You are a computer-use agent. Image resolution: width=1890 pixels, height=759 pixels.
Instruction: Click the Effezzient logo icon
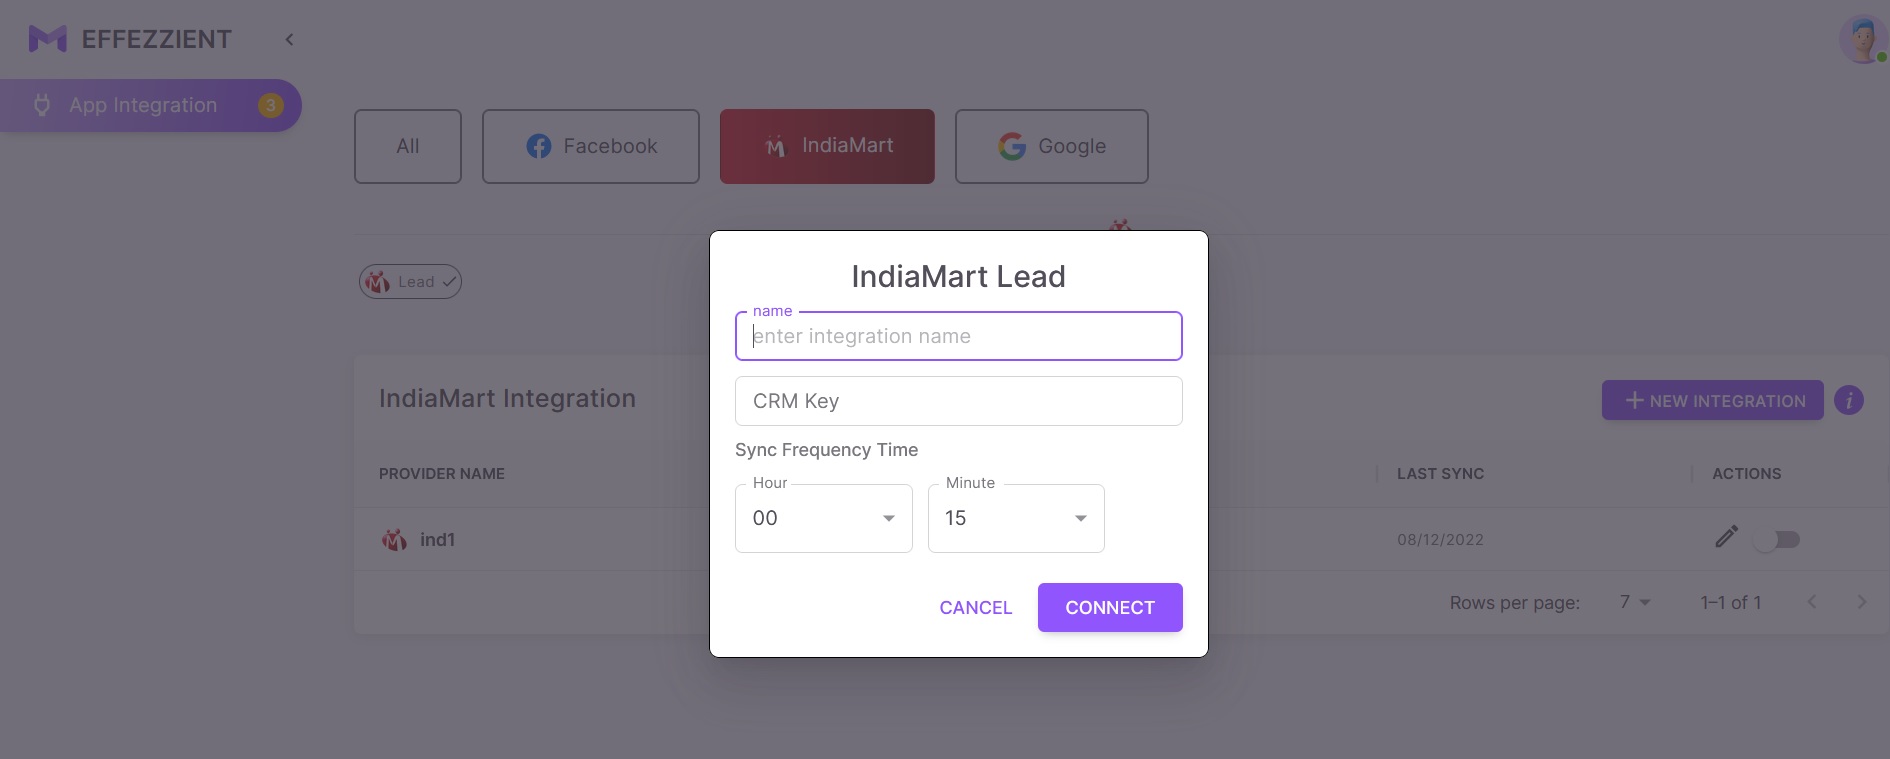[47, 39]
